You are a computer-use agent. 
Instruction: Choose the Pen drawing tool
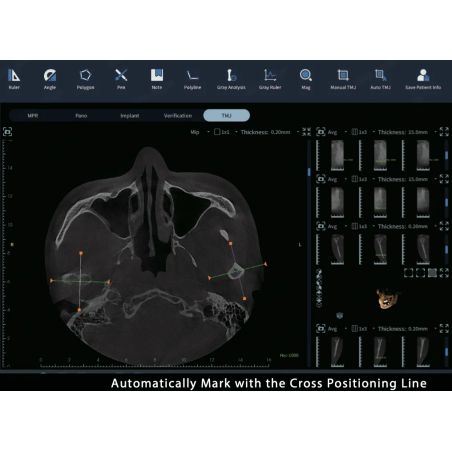click(121, 79)
